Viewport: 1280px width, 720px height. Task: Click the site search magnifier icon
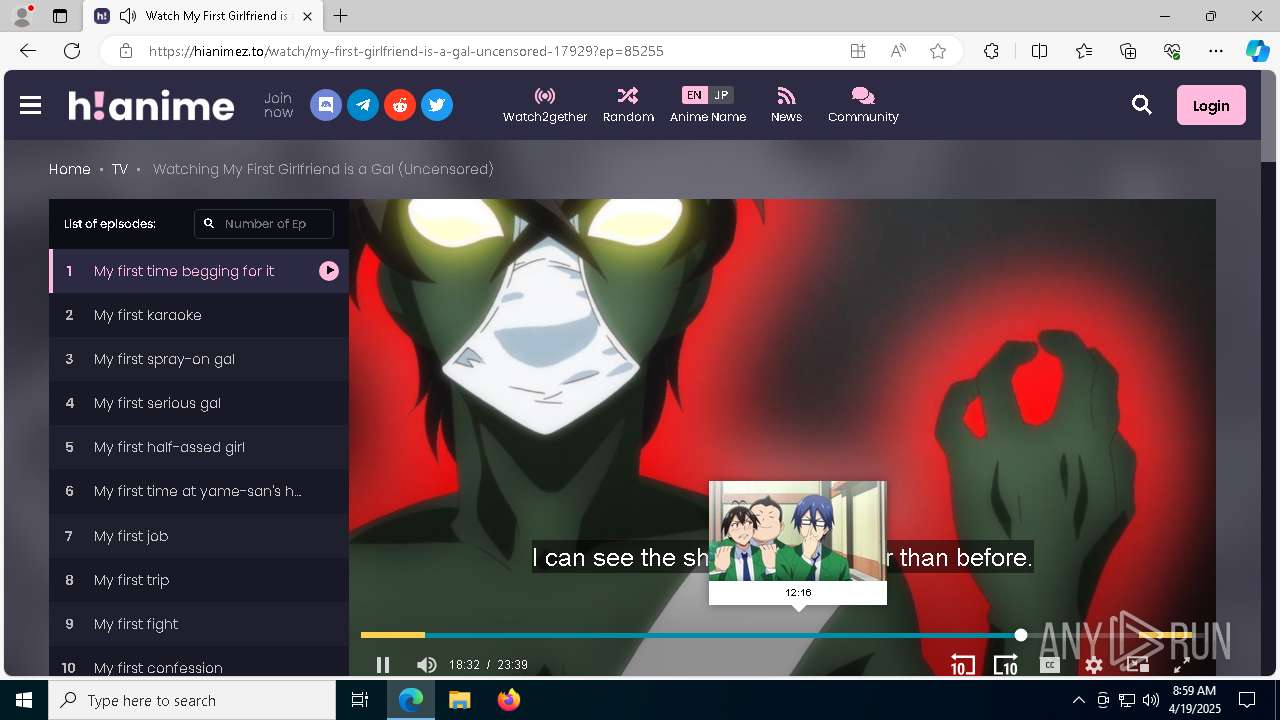[1142, 105]
